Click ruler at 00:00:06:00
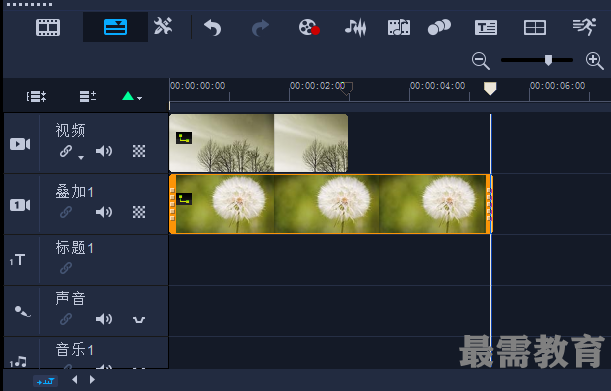This screenshot has width=611, height=391. [x=557, y=86]
